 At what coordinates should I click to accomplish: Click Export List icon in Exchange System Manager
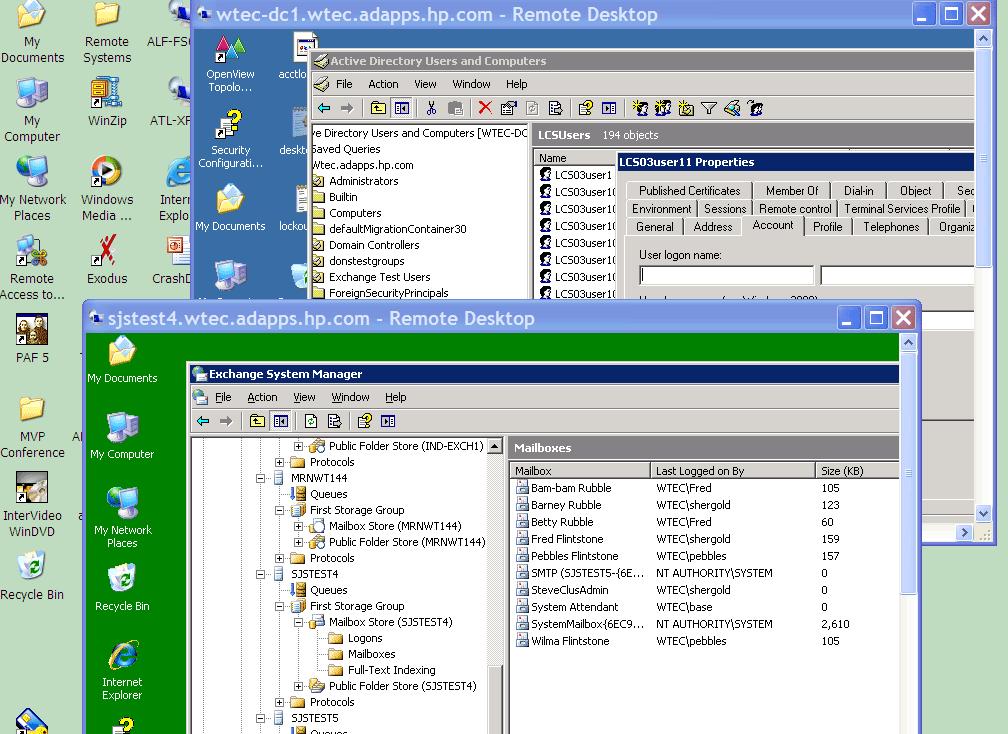334,421
